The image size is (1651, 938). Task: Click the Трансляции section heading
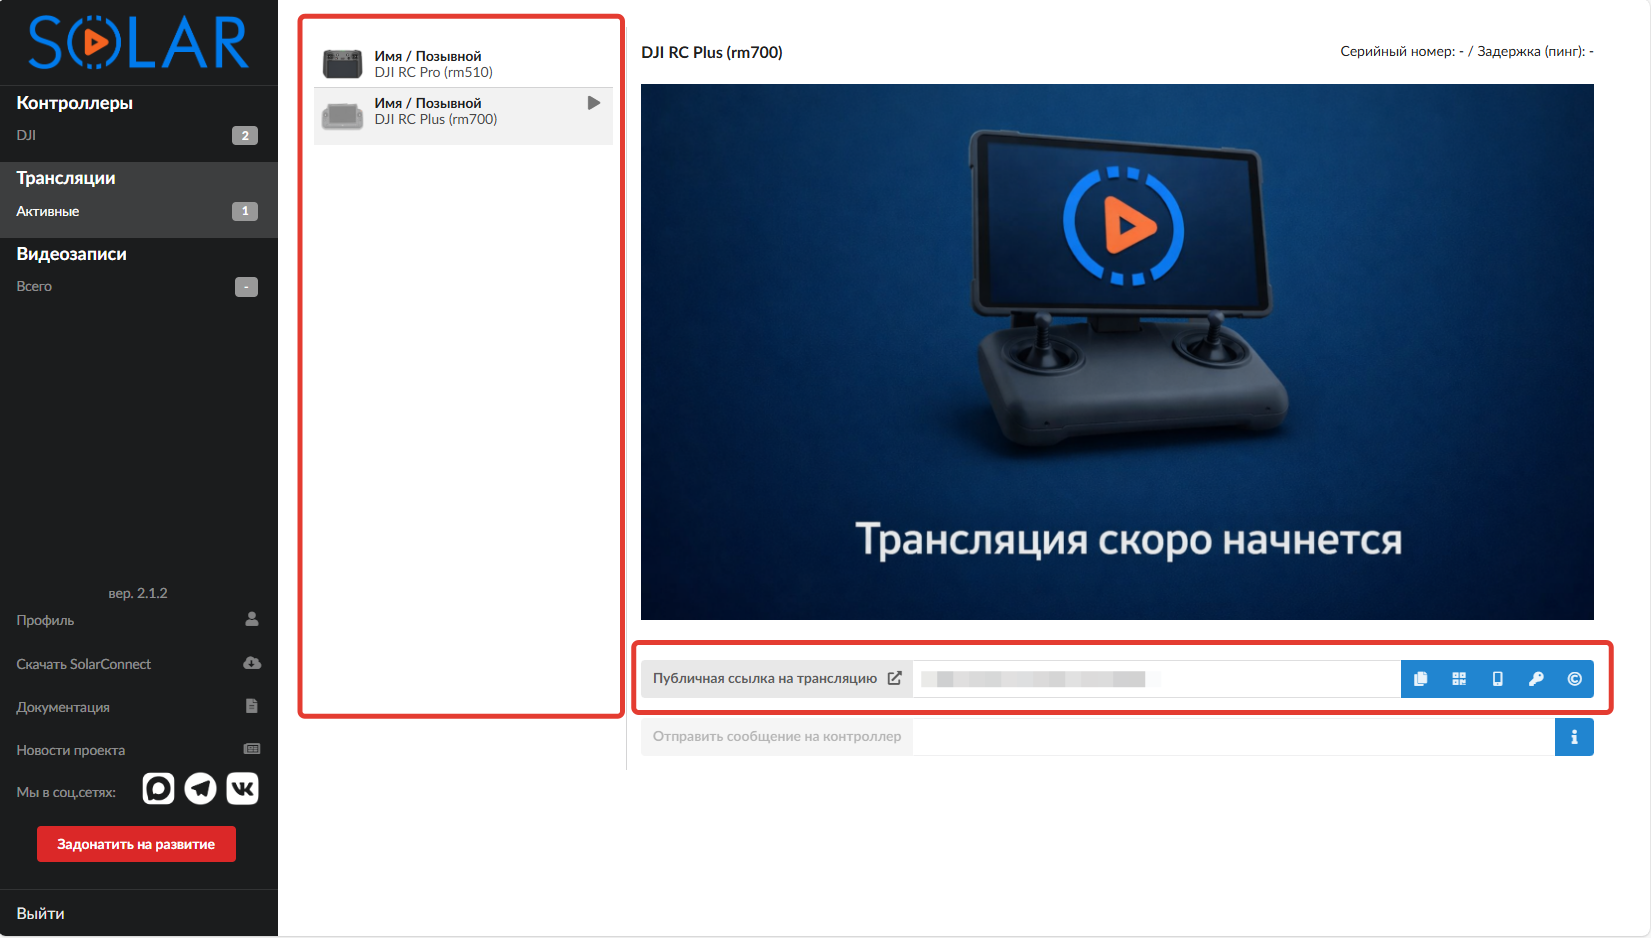(66, 178)
